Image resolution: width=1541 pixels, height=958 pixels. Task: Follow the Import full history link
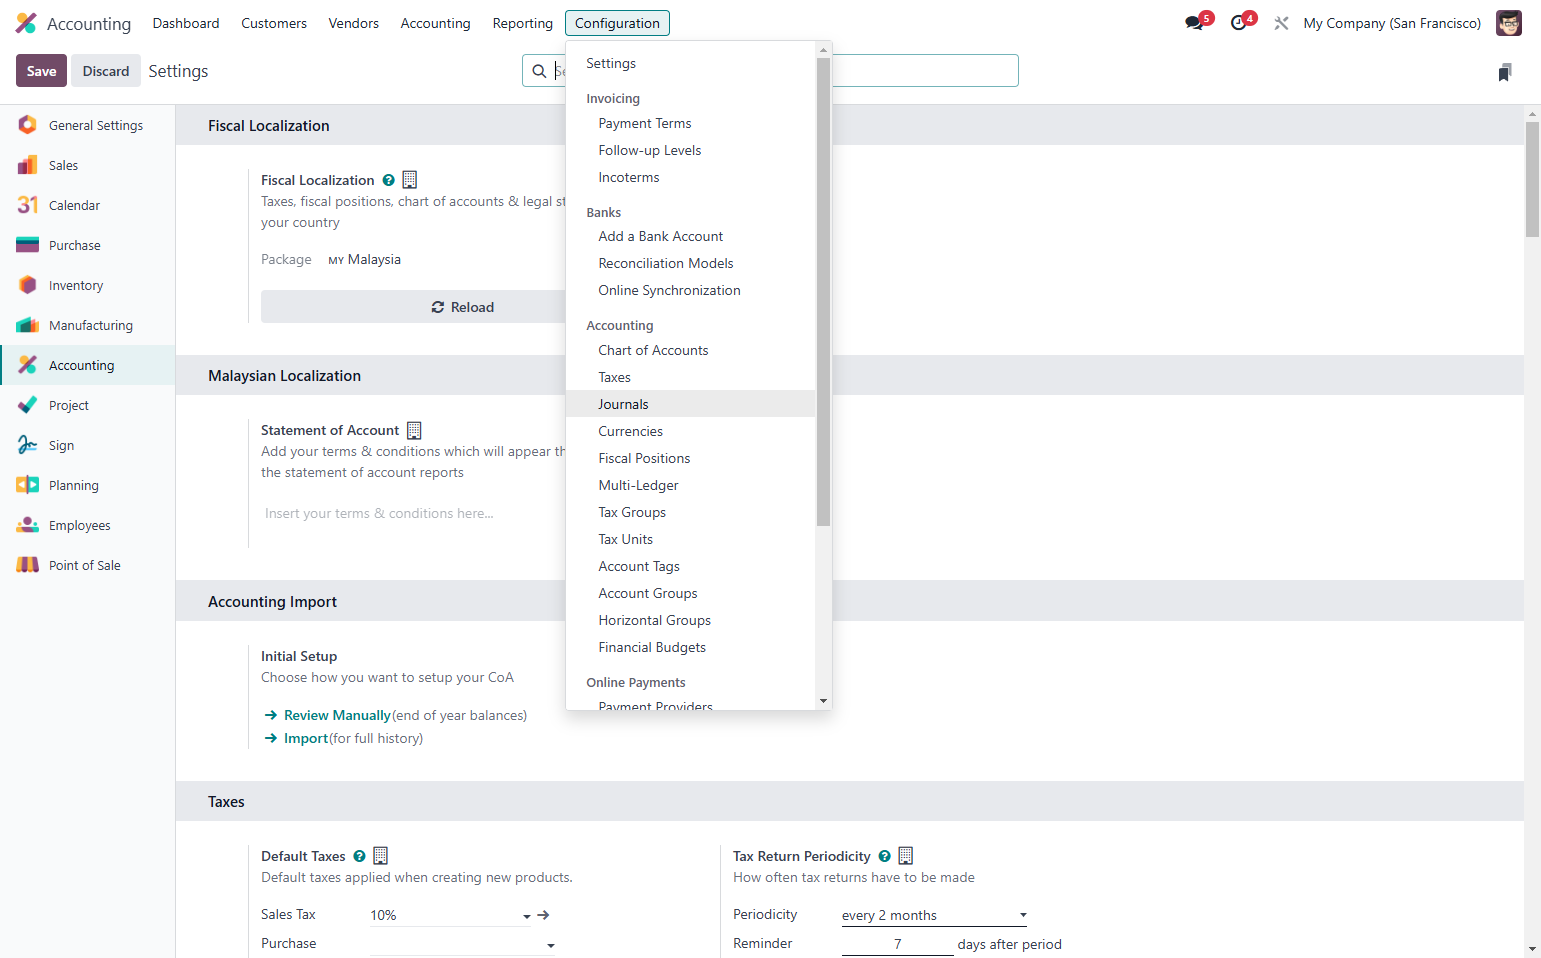[x=306, y=738]
